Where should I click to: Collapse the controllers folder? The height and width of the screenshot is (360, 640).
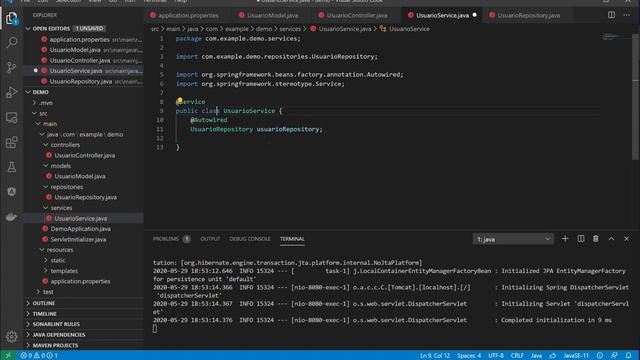tap(84, 145)
